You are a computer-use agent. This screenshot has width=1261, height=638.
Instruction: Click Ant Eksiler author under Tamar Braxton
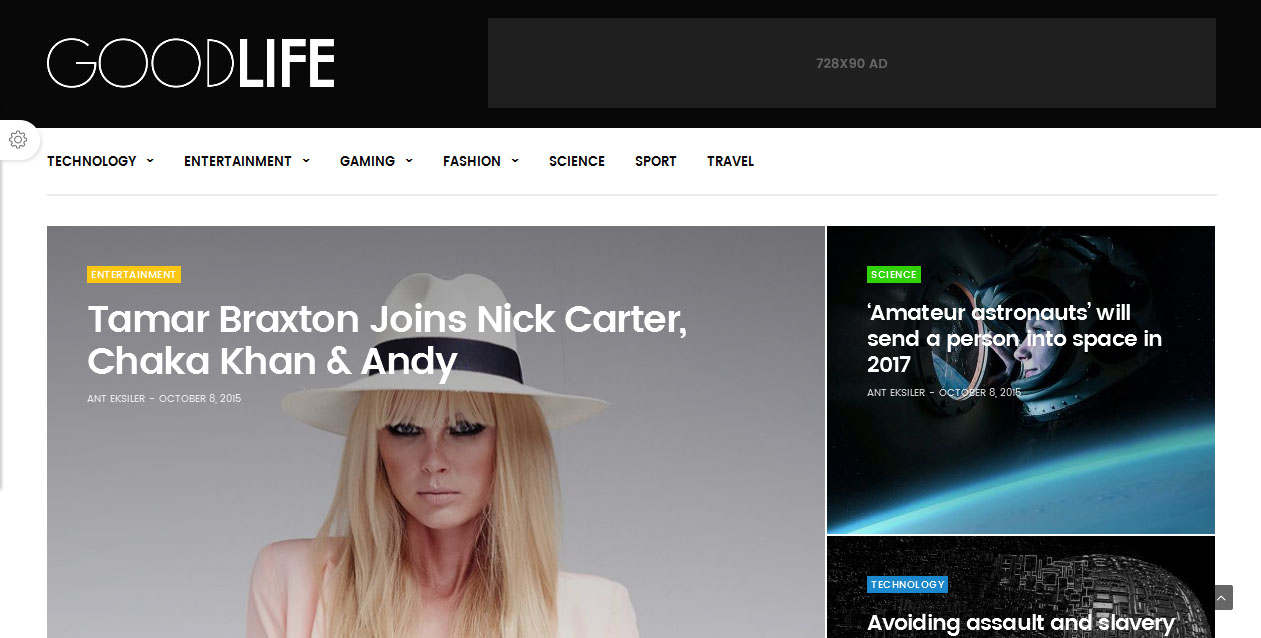coord(116,398)
